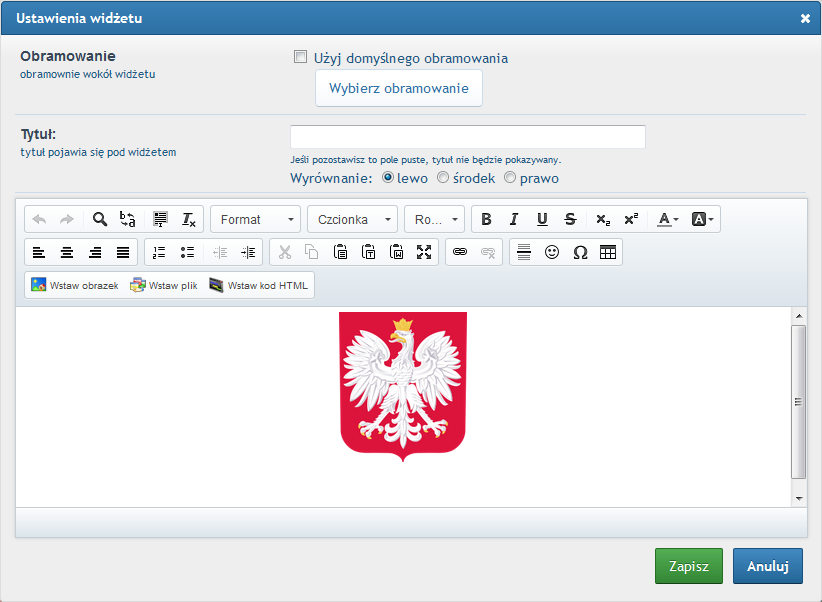Apply Superscript formatting
Screen dimensions: 822x602
(631, 219)
